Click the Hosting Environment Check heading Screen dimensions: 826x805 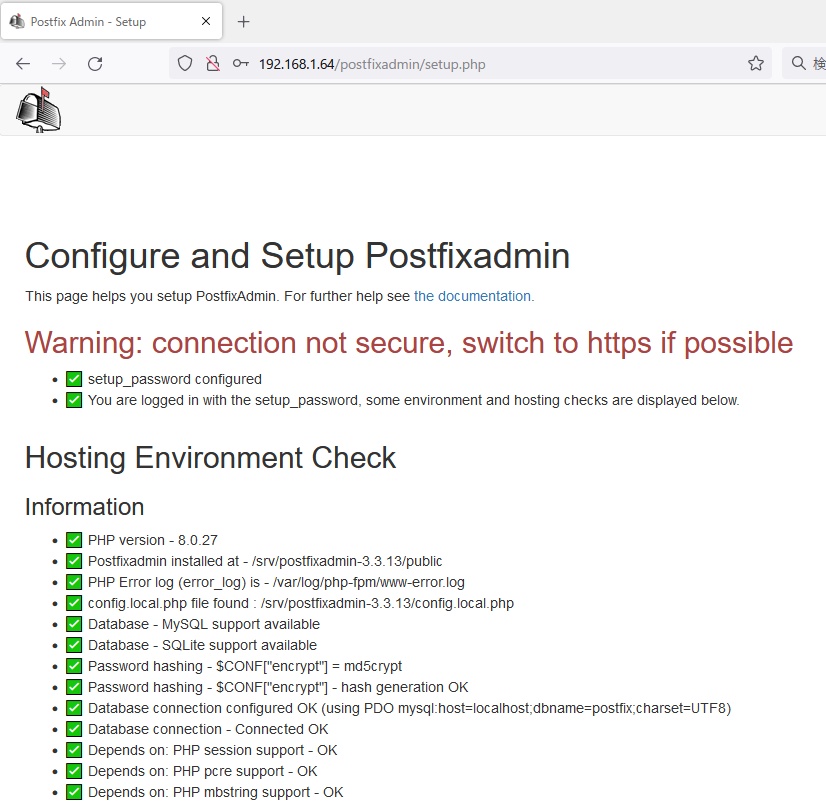pyautogui.click(x=210, y=458)
